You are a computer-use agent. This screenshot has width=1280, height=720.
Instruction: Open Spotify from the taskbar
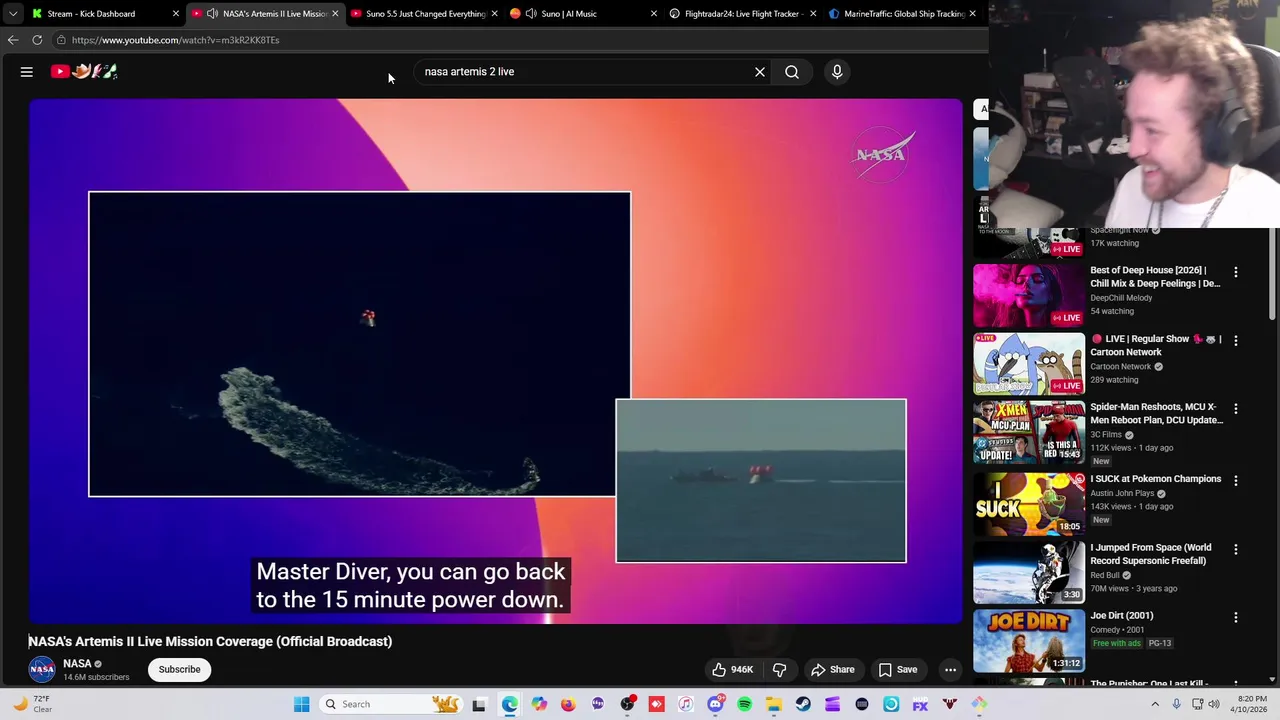pyautogui.click(x=745, y=705)
